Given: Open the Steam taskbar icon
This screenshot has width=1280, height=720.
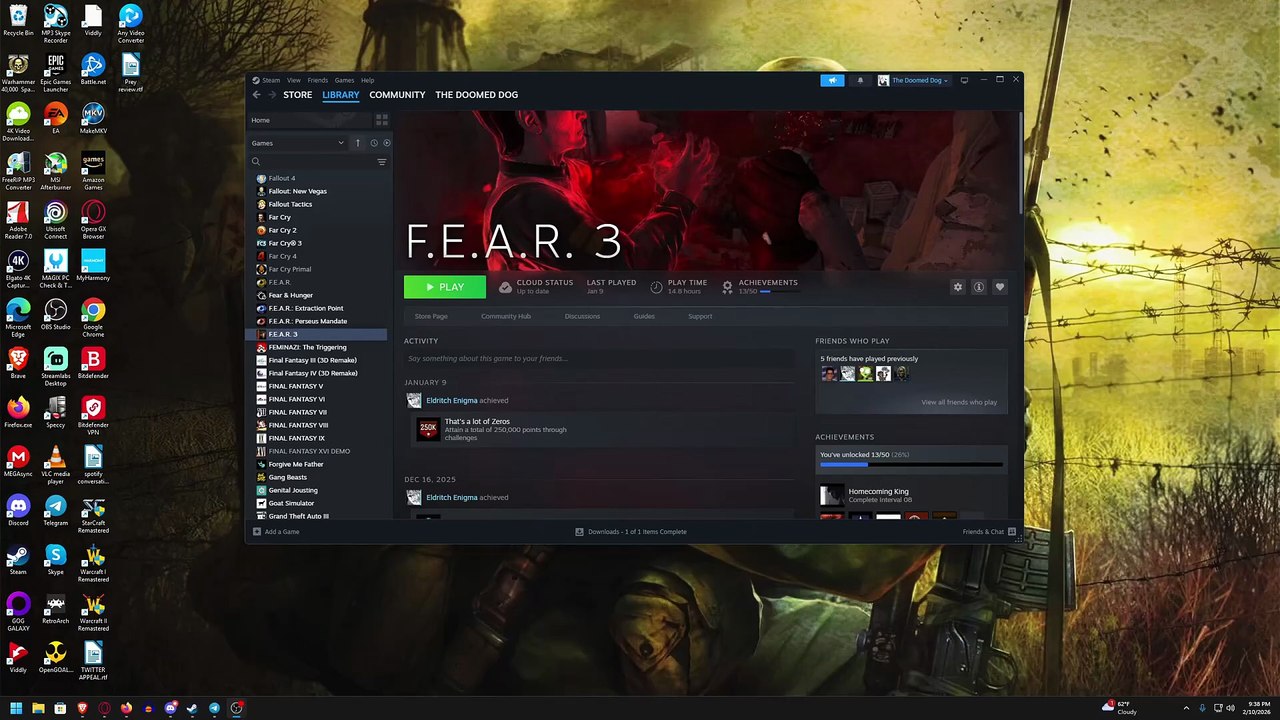Looking at the screenshot, I should 192,708.
